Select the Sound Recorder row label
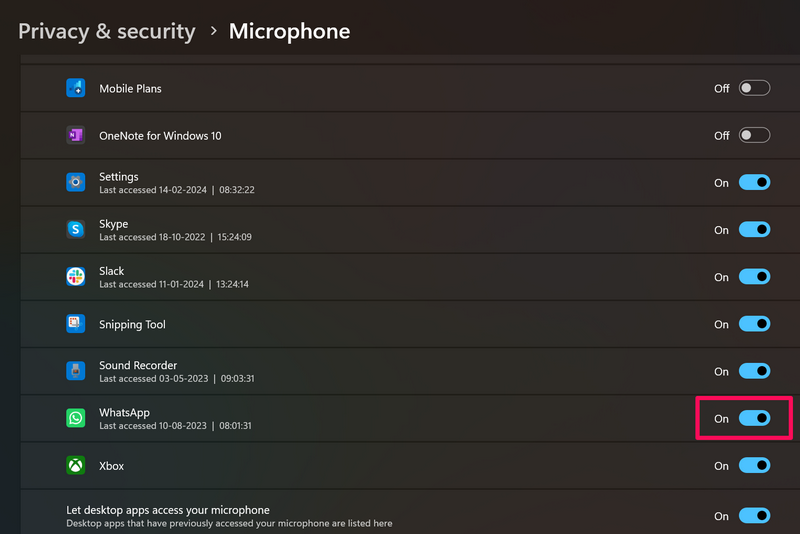The height and width of the screenshot is (534, 800). [x=138, y=365]
